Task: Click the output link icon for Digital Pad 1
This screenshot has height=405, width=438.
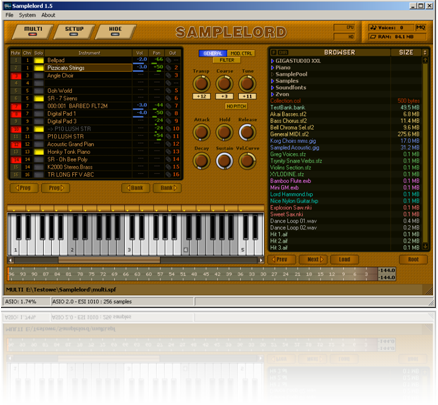Action: pyautogui.click(x=169, y=113)
